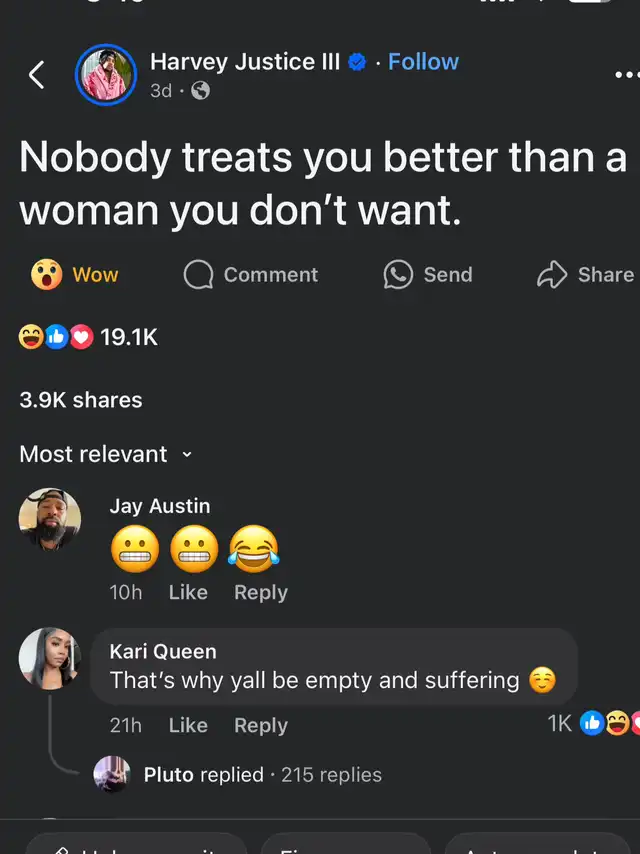Like Jay Austin's comment
The width and height of the screenshot is (640, 854).
pyautogui.click(x=188, y=592)
